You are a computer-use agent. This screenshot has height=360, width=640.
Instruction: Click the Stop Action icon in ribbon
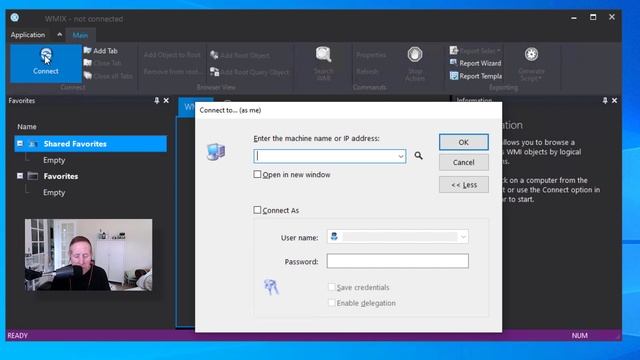pyautogui.click(x=415, y=55)
